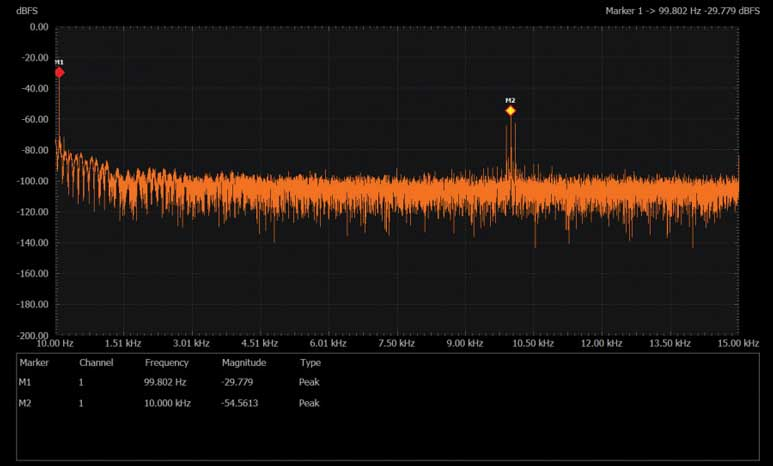Click the -54.5613 magnitude cell
This screenshot has width=773, height=466.
pos(241,402)
